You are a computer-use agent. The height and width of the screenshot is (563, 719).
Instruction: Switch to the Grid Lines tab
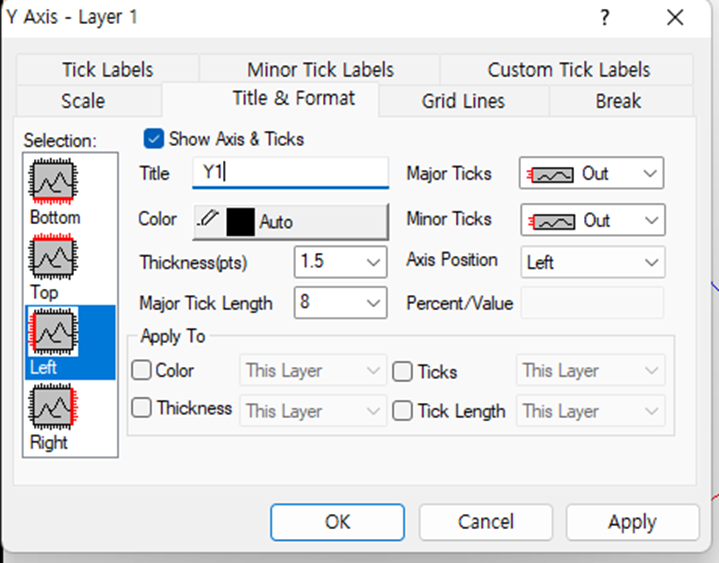pos(463,101)
